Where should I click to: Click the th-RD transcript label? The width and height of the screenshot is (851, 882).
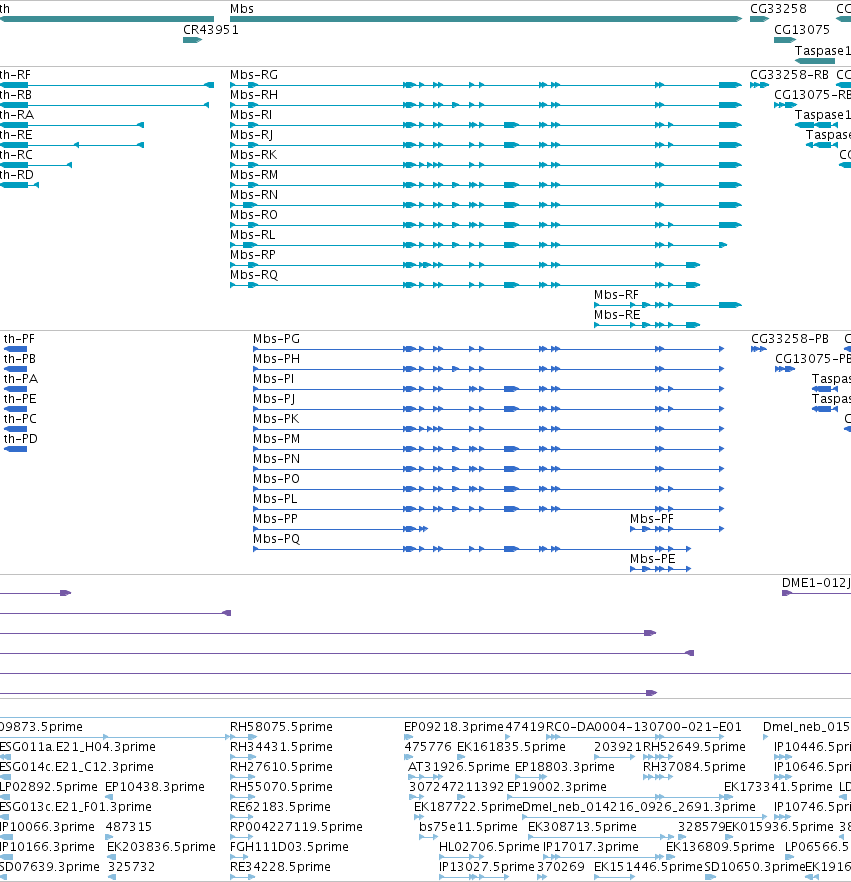pos(17,175)
